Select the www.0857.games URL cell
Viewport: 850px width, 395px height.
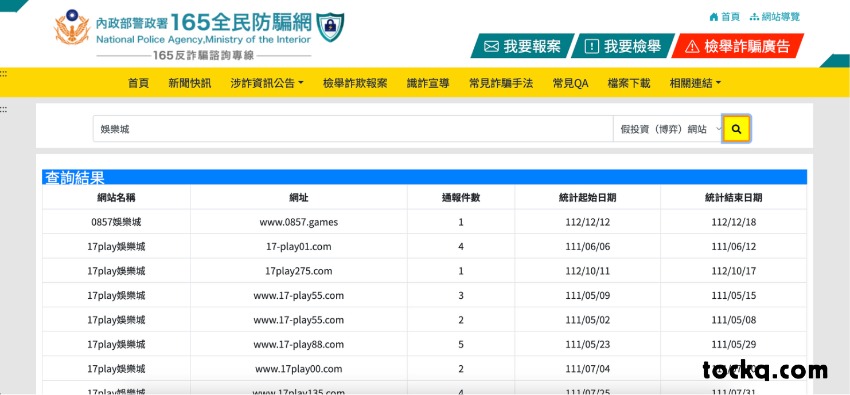pyautogui.click(x=299, y=222)
